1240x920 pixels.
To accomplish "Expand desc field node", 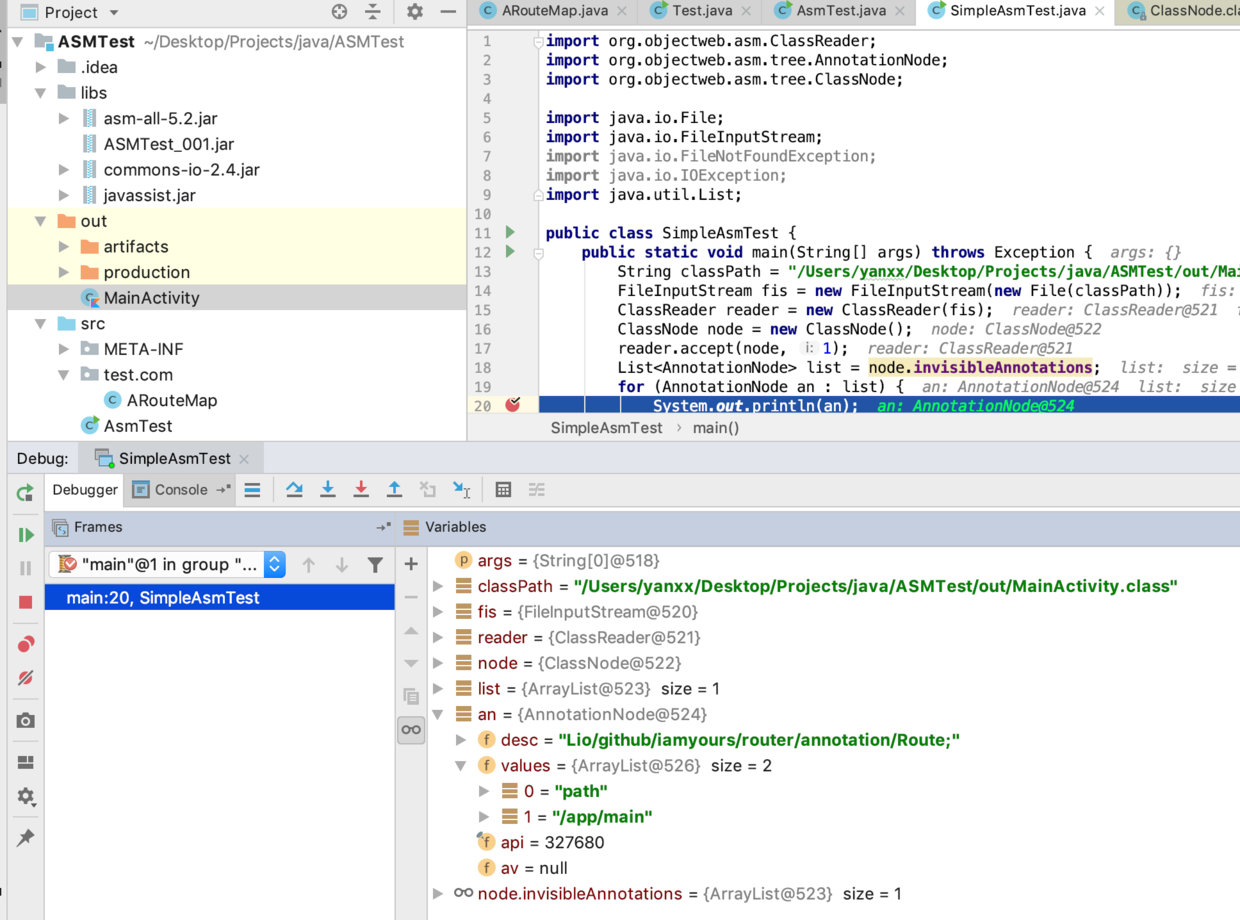I will (x=461, y=740).
